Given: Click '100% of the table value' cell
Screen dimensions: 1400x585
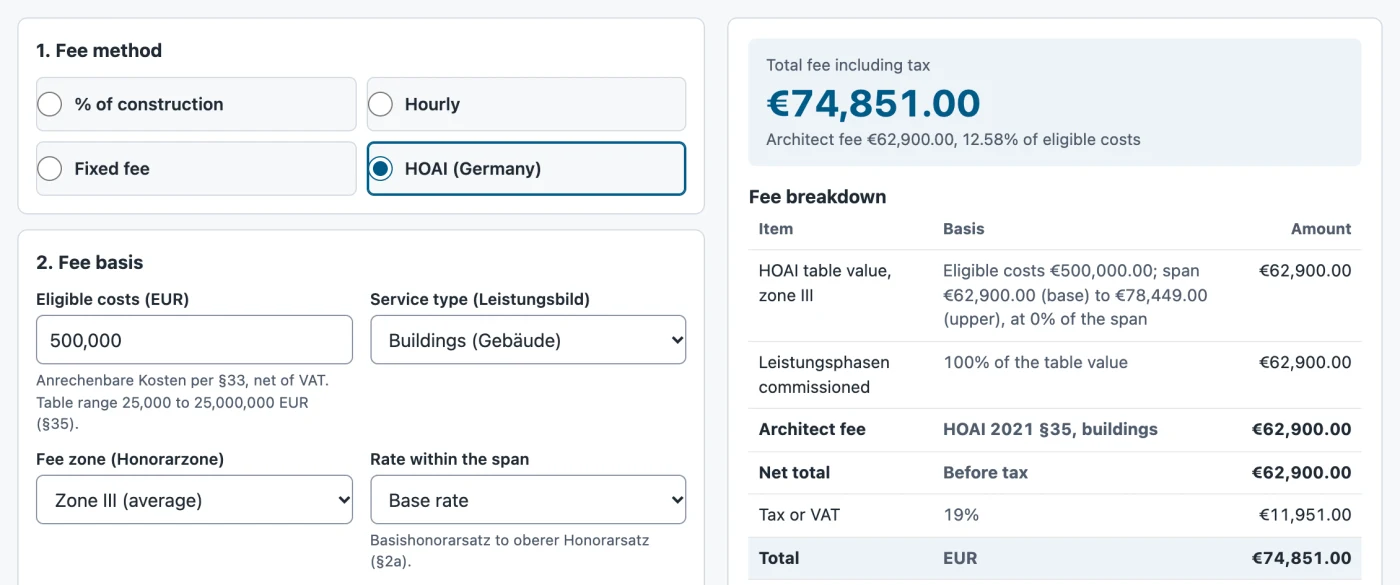Looking at the screenshot, I should pyautogui.click(x=1035, y=362).
